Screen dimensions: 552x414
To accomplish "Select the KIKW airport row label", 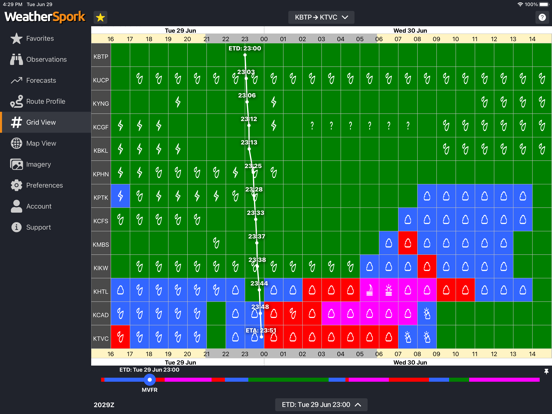I will tap(101, 268).
